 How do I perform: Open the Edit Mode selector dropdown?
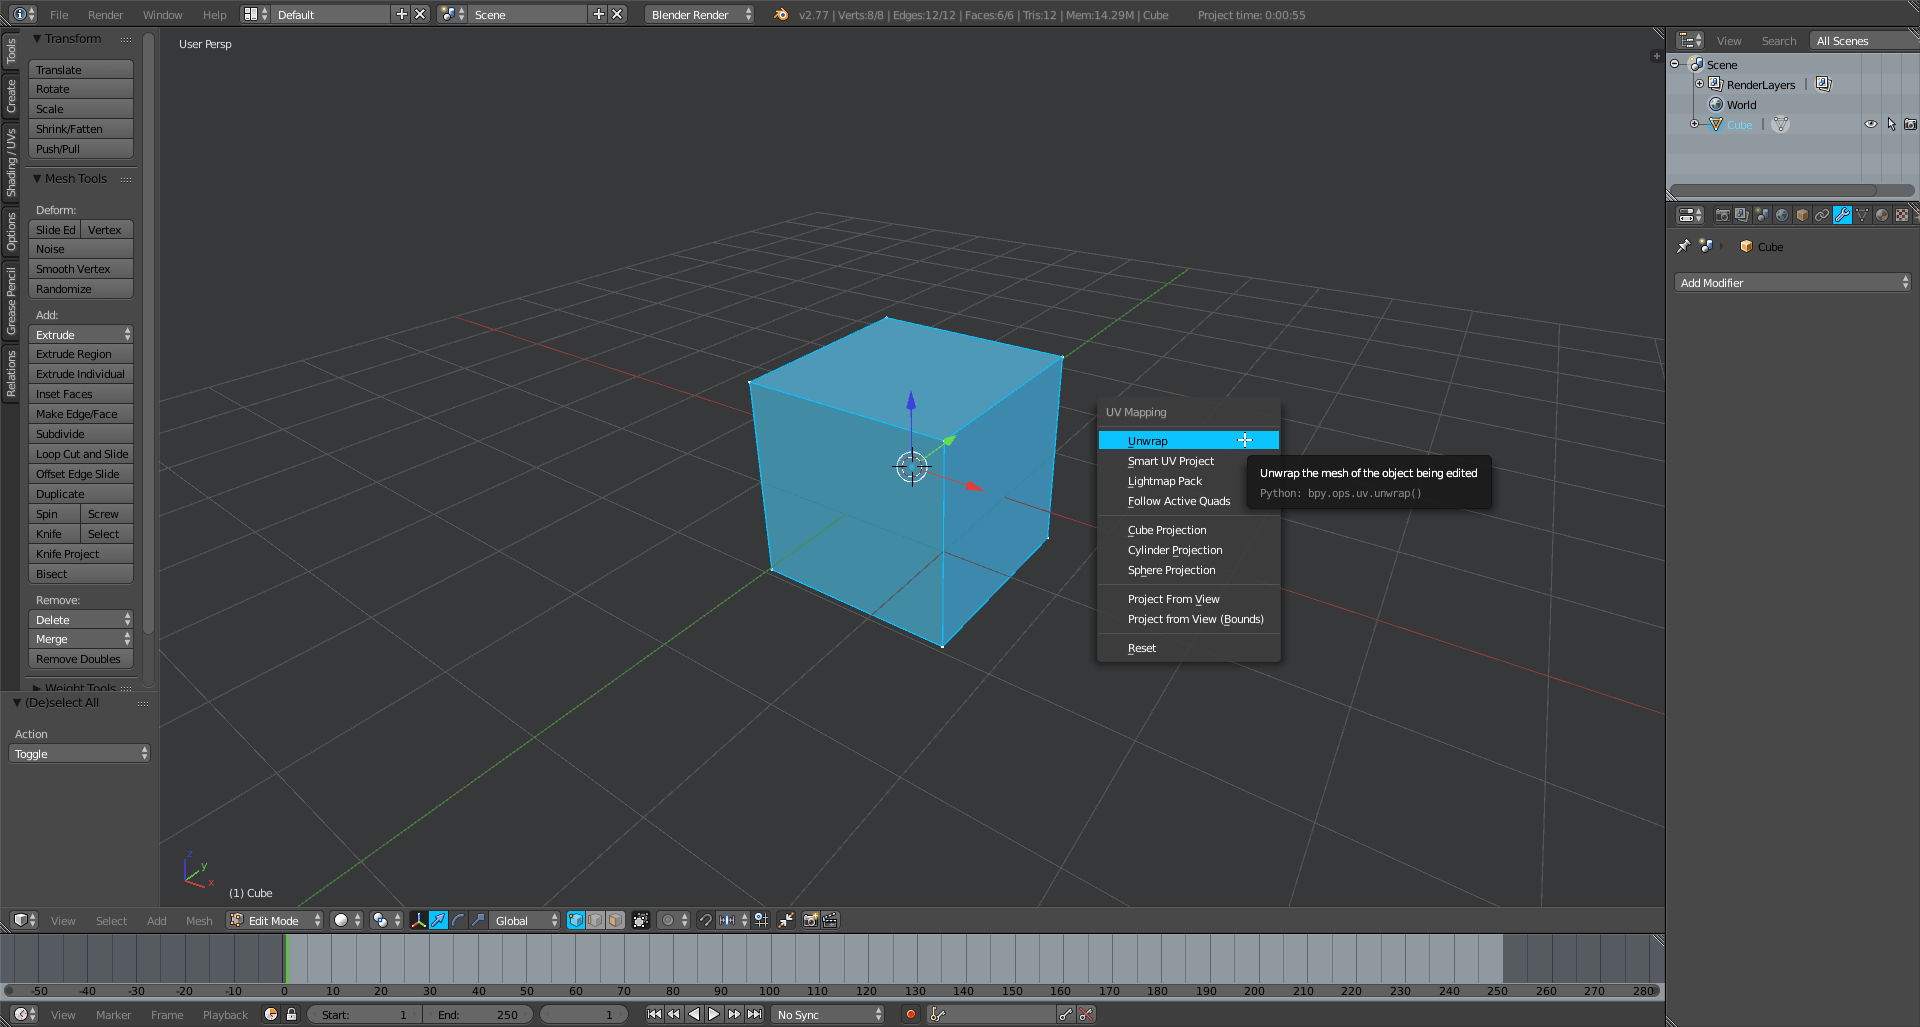(275, 920)
